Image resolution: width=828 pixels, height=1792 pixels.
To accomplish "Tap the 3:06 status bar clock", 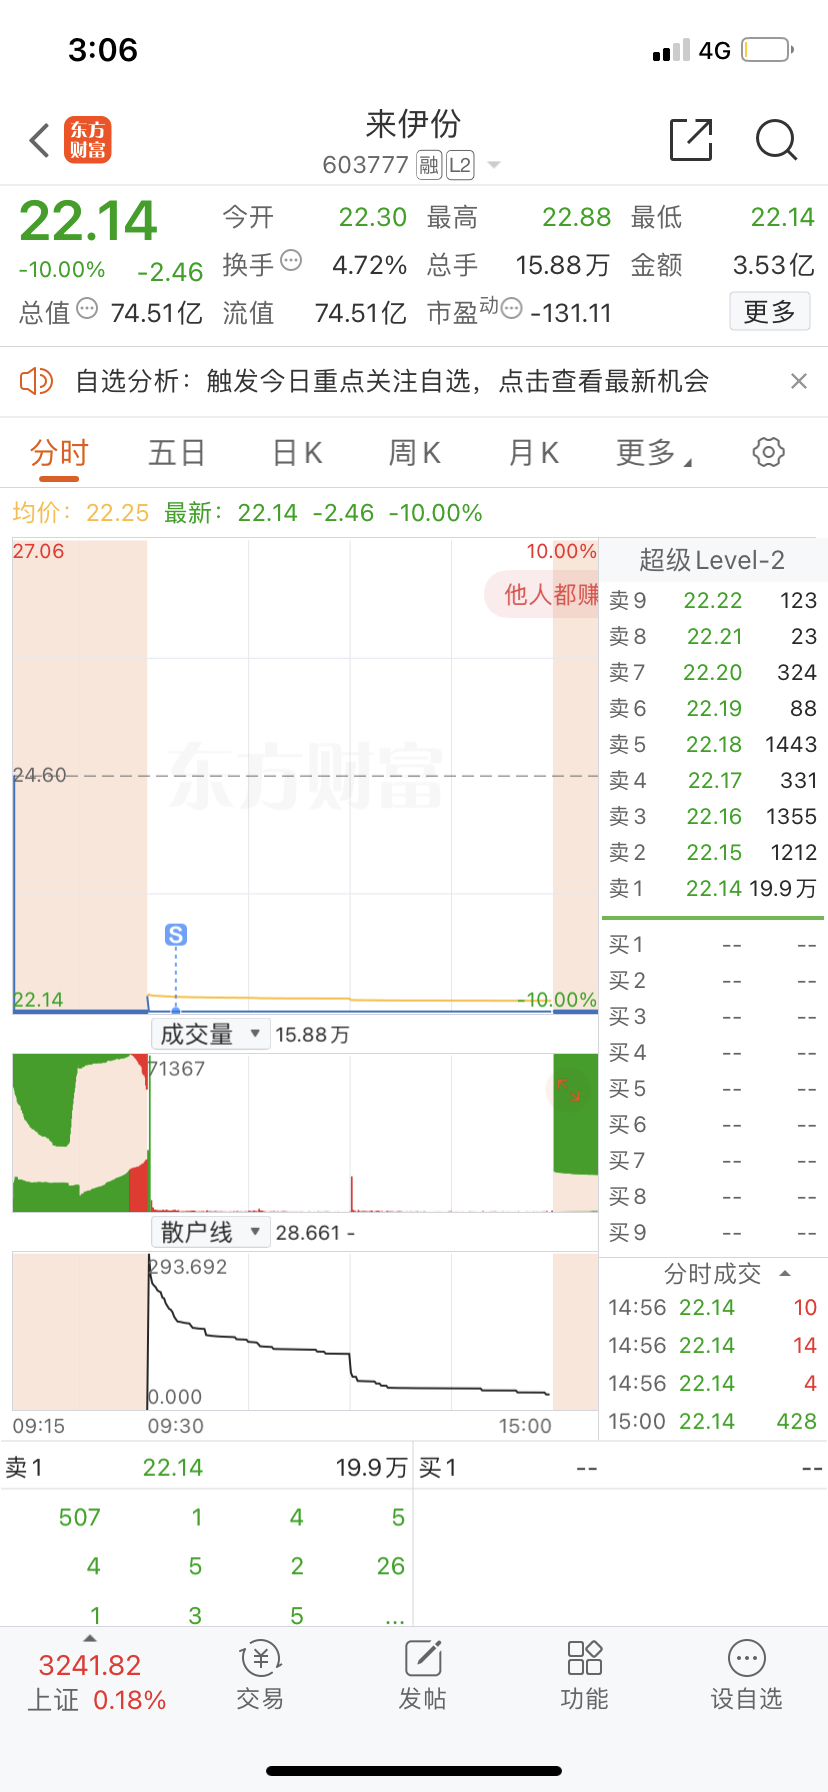I will pyautogui.click(x=103, y=50).
